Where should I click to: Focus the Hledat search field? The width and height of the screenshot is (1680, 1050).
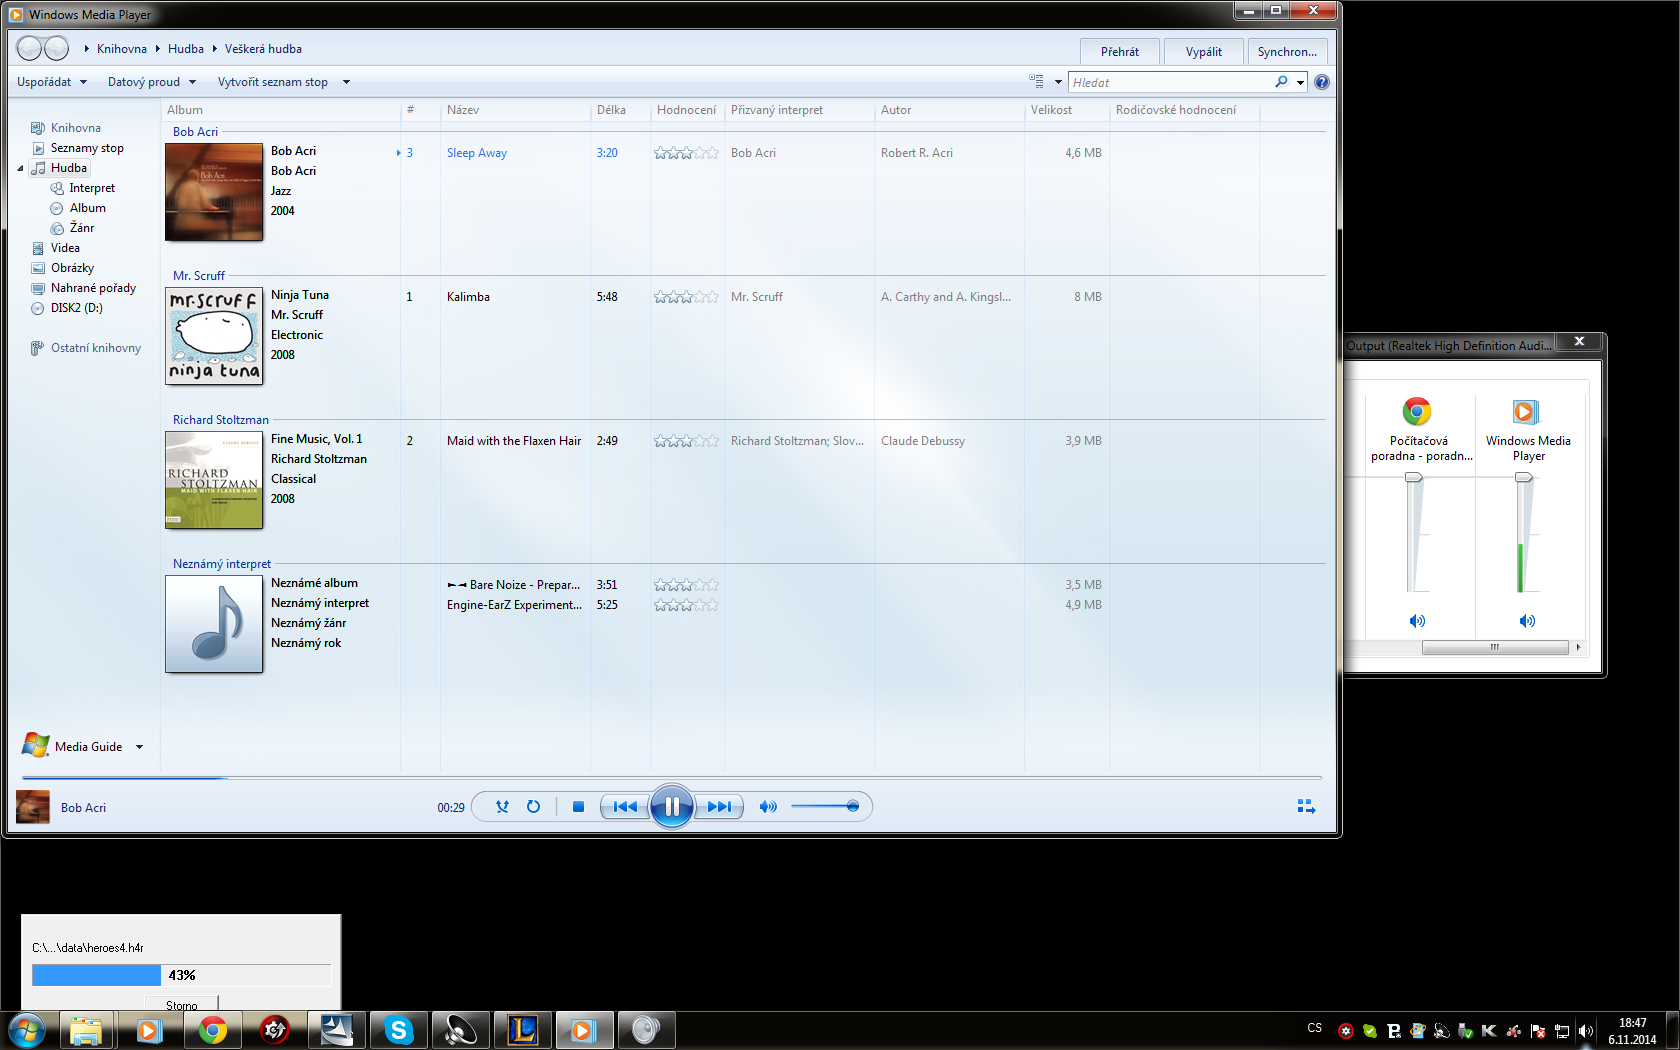click(x=1170, y=82)
